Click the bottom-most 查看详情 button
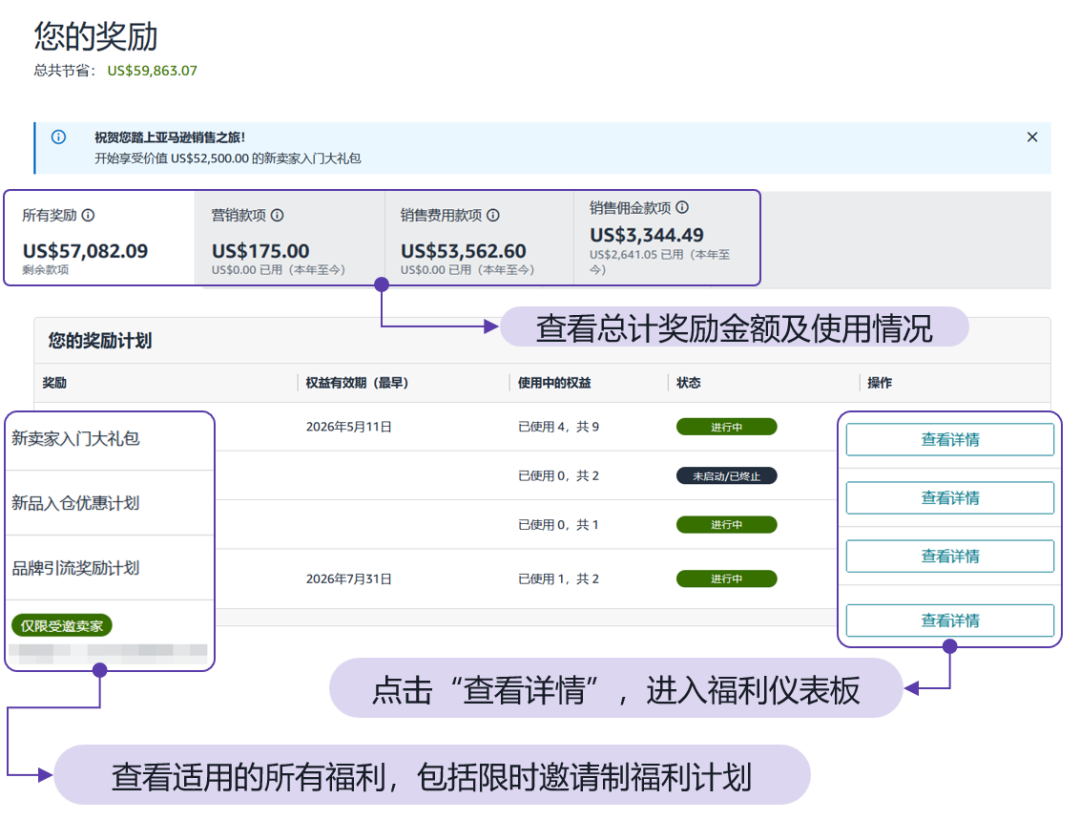 [x=948, y=620]
